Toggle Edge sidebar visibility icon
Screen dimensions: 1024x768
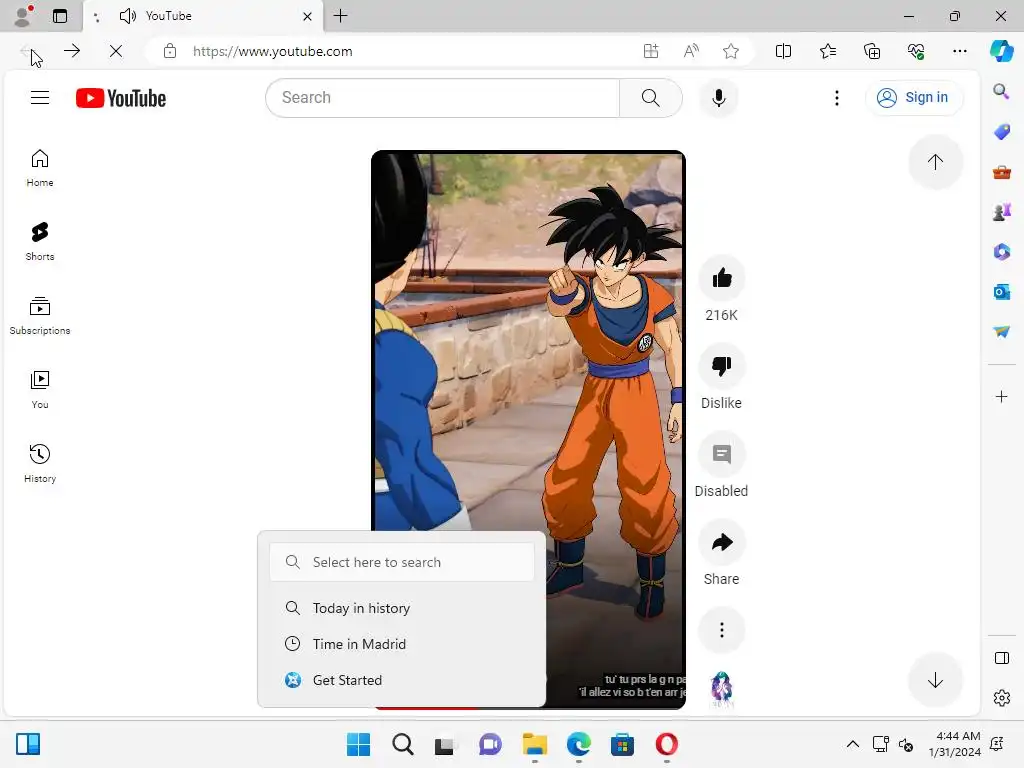point(1002,658)
